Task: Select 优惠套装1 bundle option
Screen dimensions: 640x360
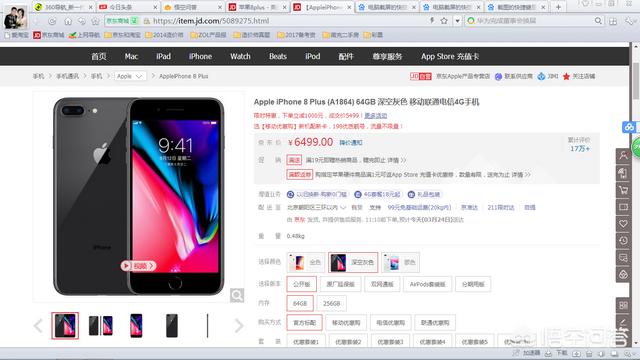Action: tap(306, 342)
